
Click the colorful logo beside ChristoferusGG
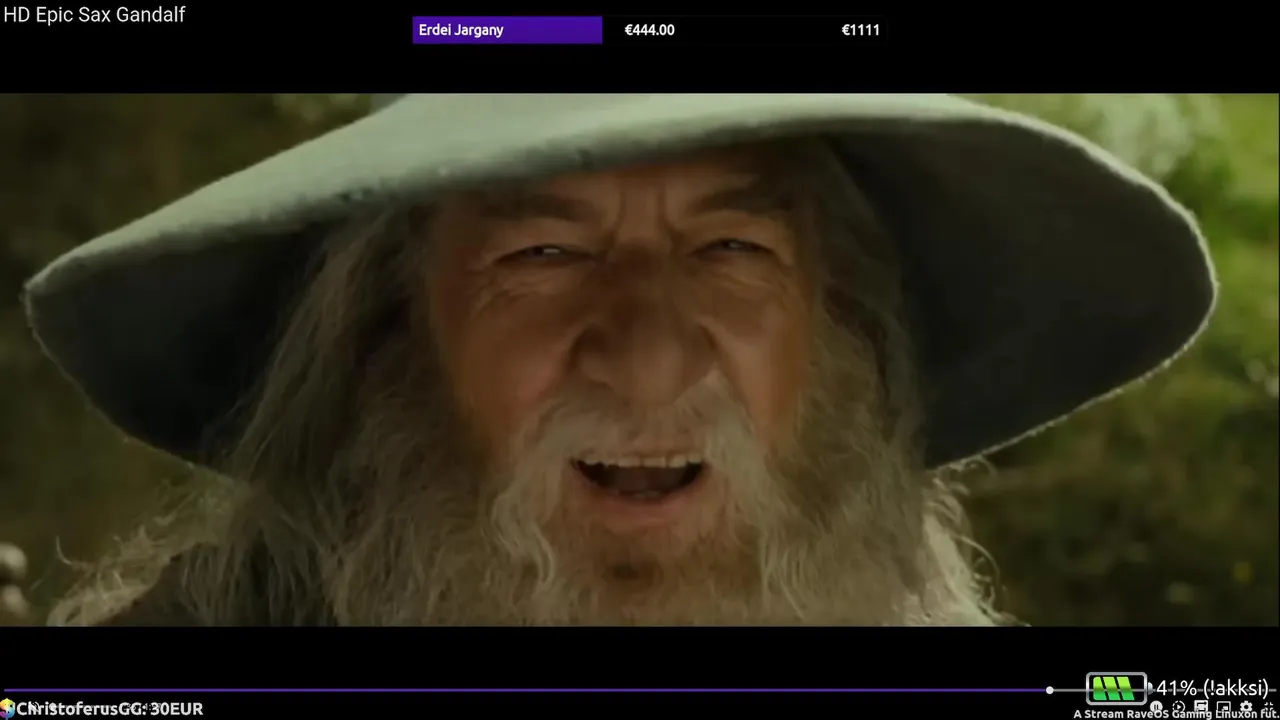point(7,708)
